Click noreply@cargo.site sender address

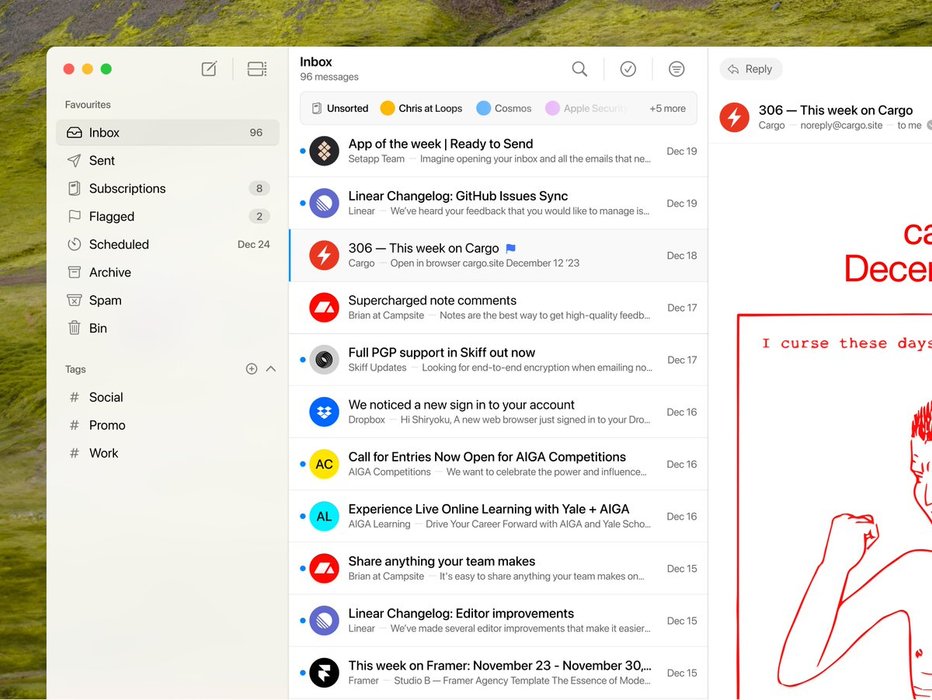point(841,125)
